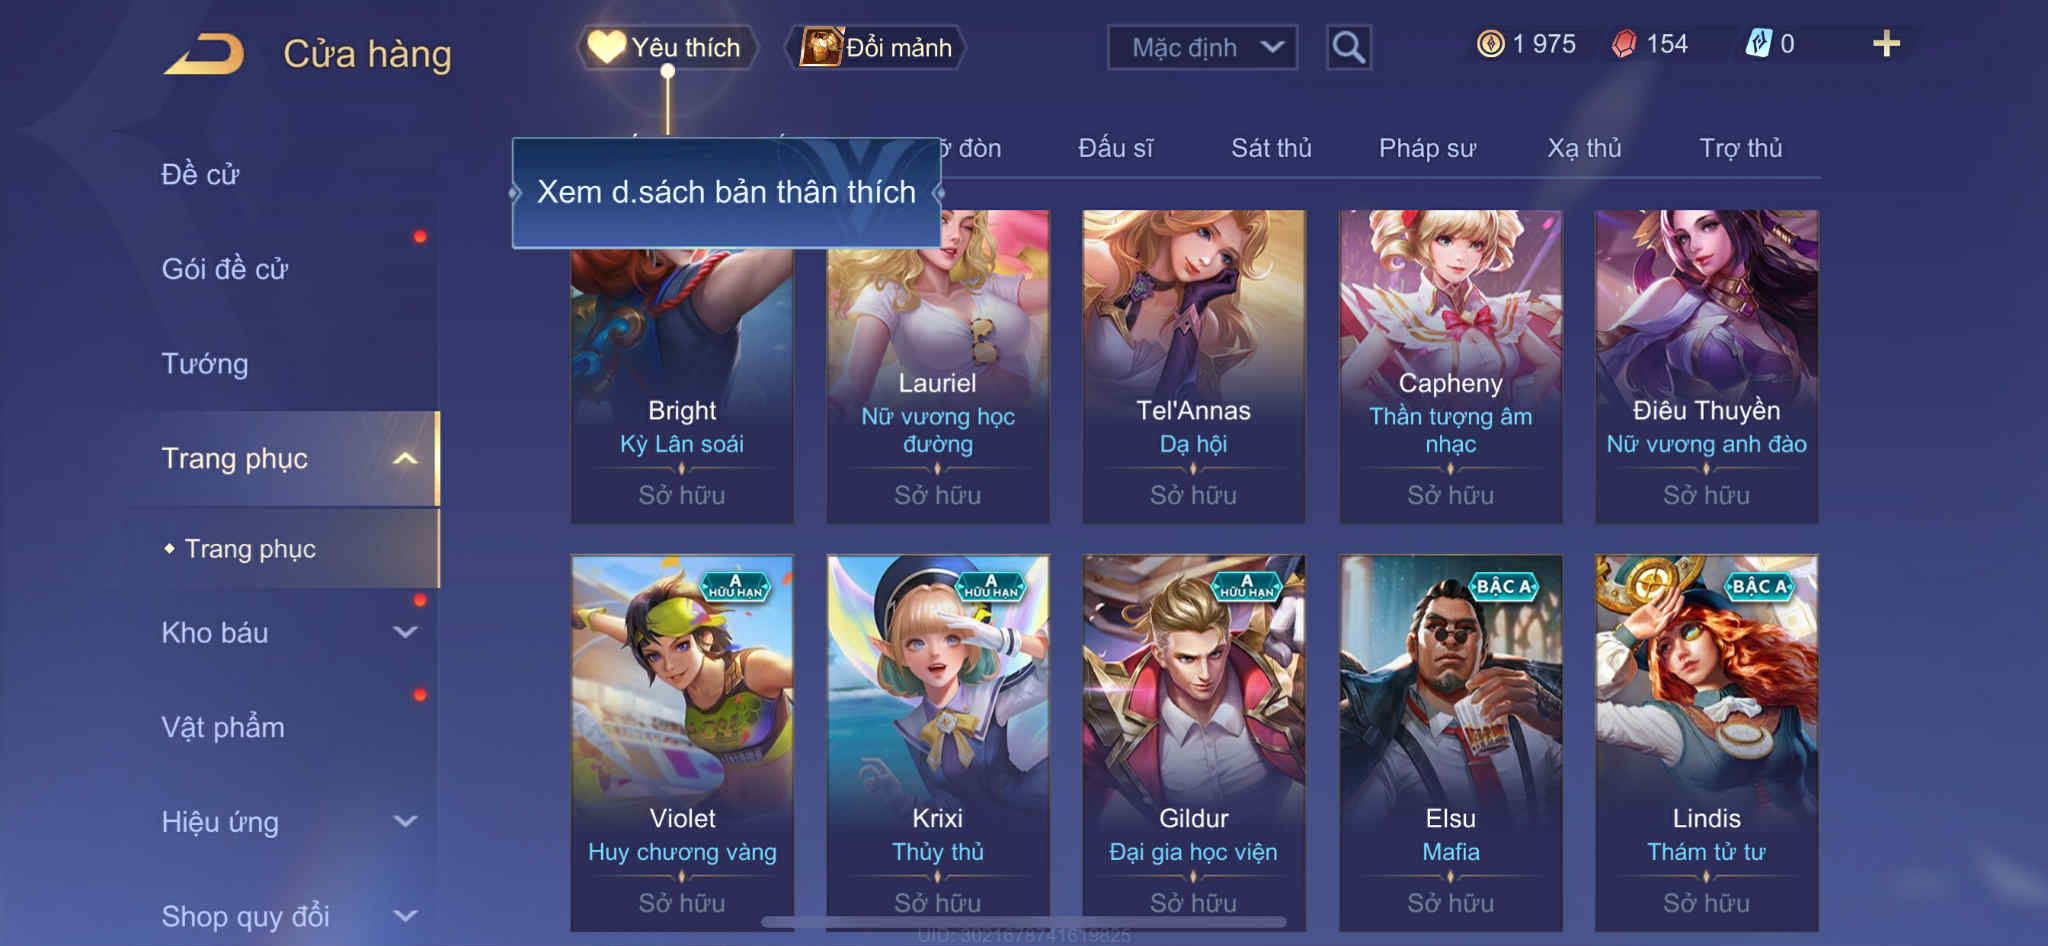Tap the heart Yêu thích icon
The width and height of the screenshot is (2048, 946).
tap(607, 47)
